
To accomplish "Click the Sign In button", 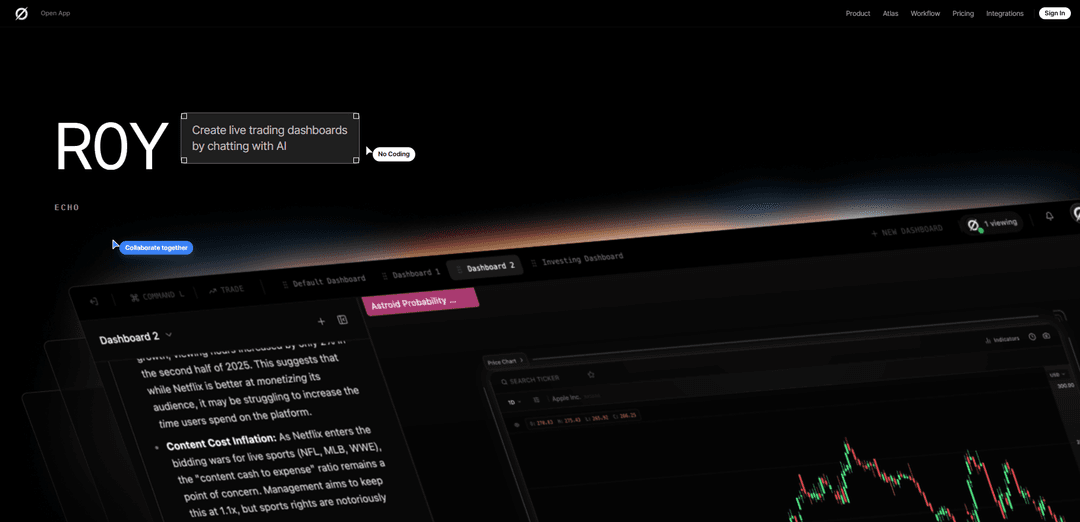I will 1054,13.
